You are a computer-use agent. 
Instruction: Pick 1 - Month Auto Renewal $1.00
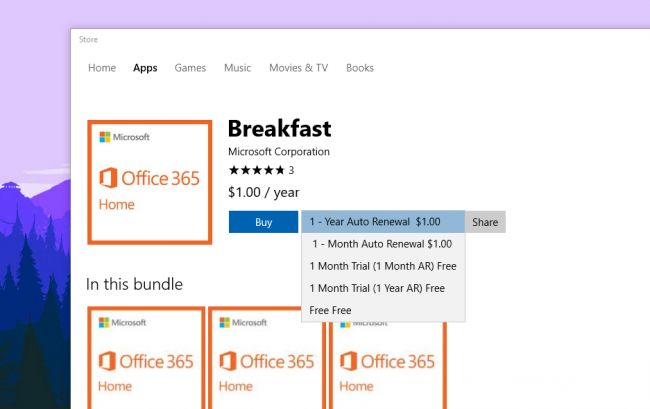[x=383, y=244]
